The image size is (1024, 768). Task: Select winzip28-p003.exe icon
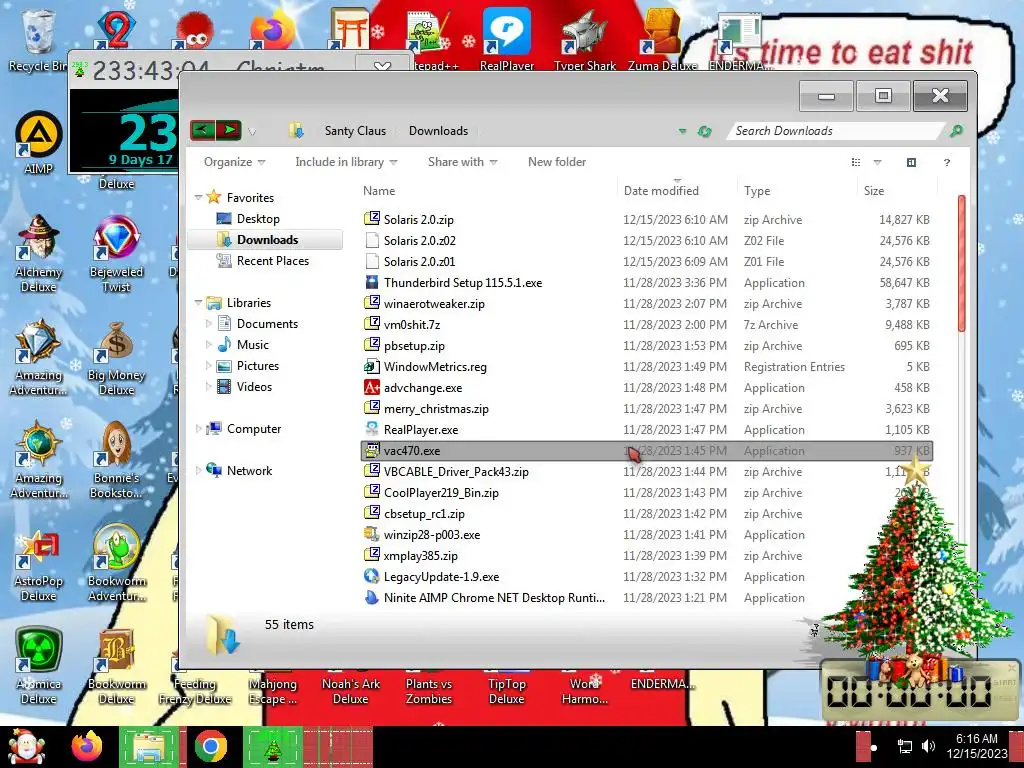[372, 534]
